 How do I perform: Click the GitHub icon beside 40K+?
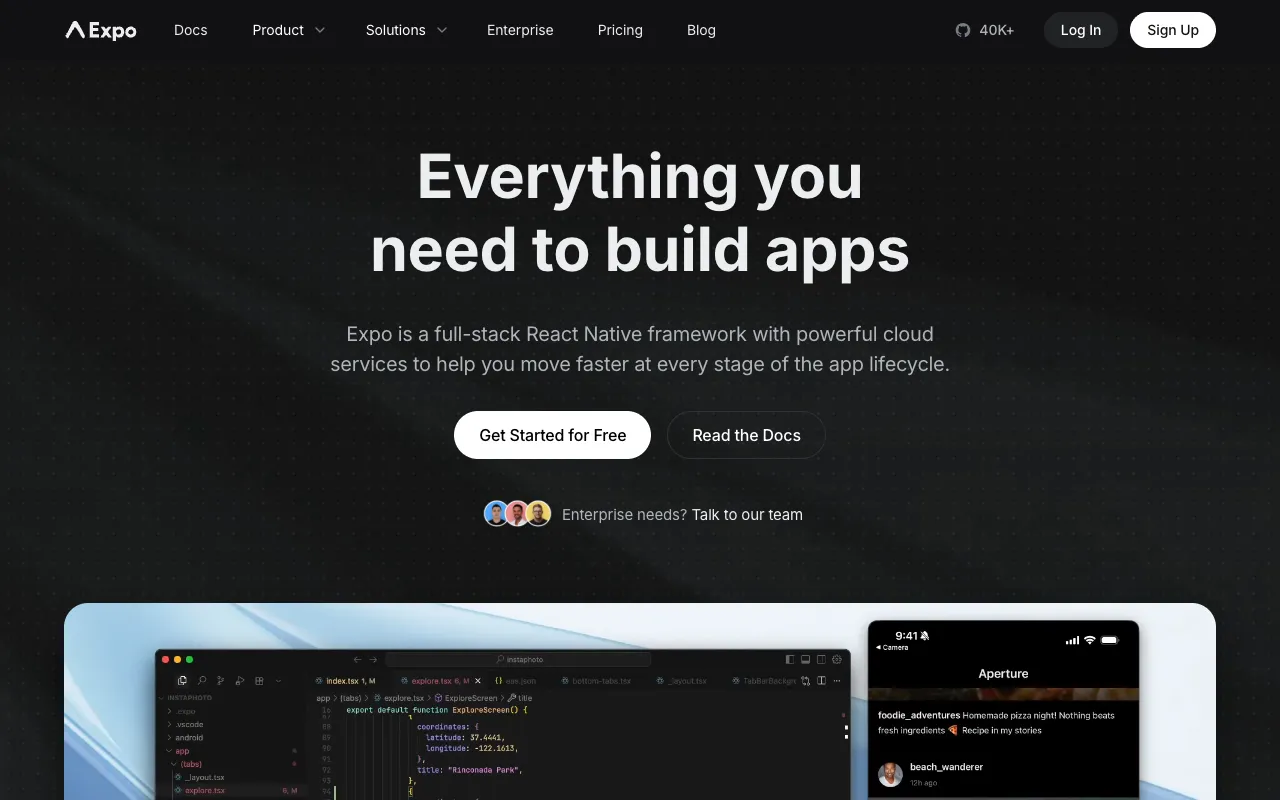pyautogui.click(x=961, y=30)
